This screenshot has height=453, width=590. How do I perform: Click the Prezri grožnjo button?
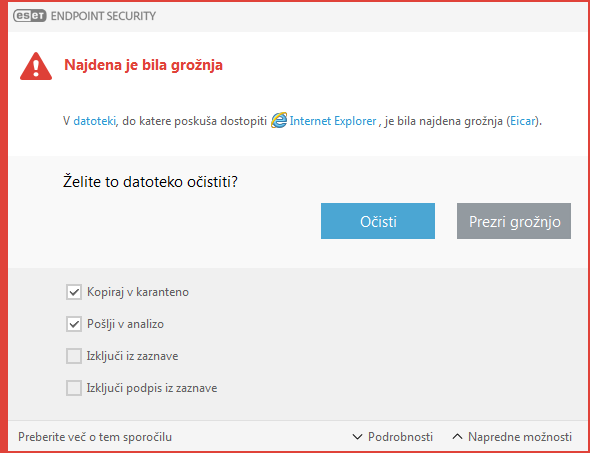tap(514, 221)
